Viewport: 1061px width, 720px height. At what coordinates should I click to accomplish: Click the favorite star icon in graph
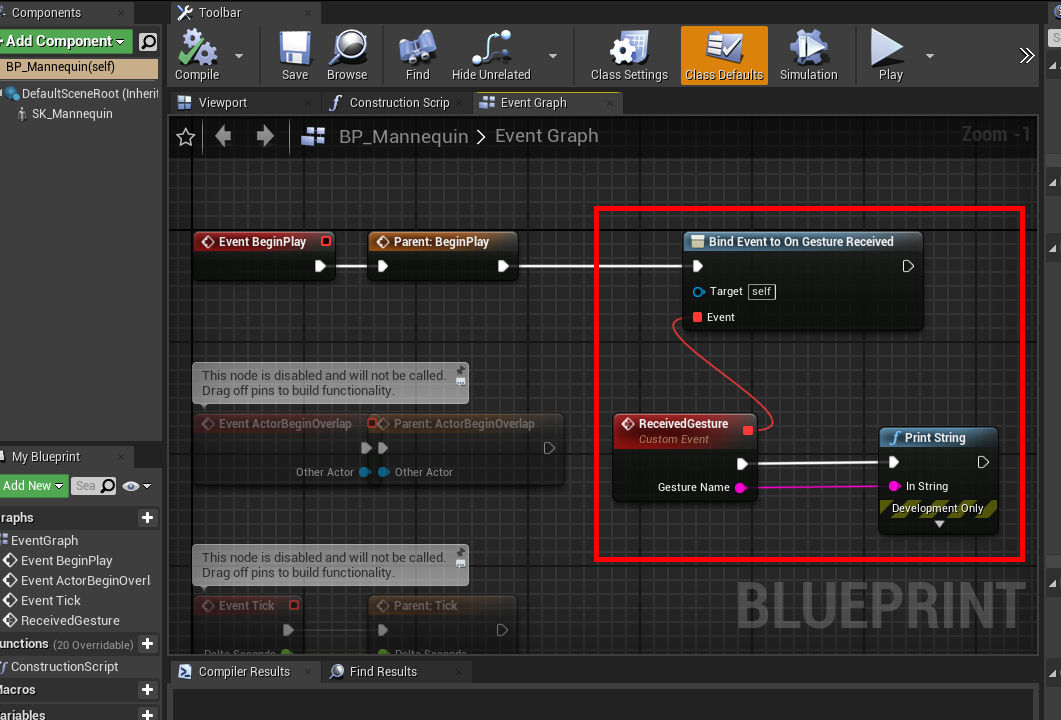[x=185, y=137]
